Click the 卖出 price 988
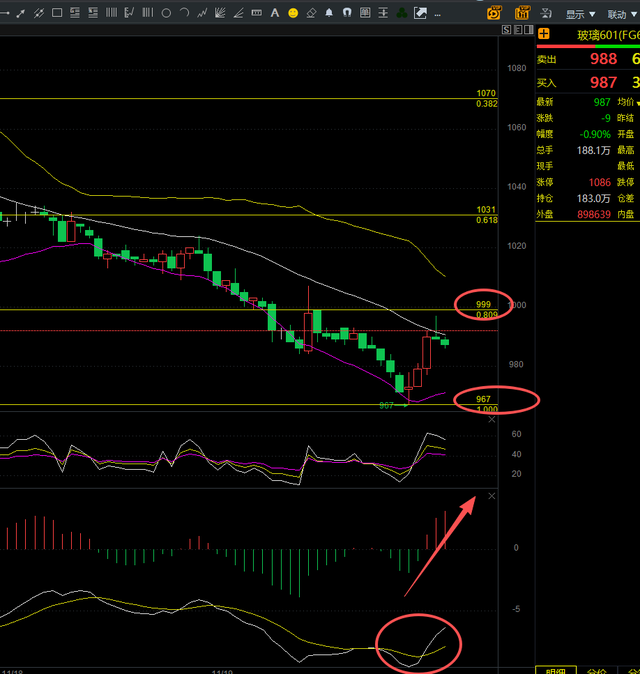This screenshot has height=674, width=640. click(x=603, y=58)
